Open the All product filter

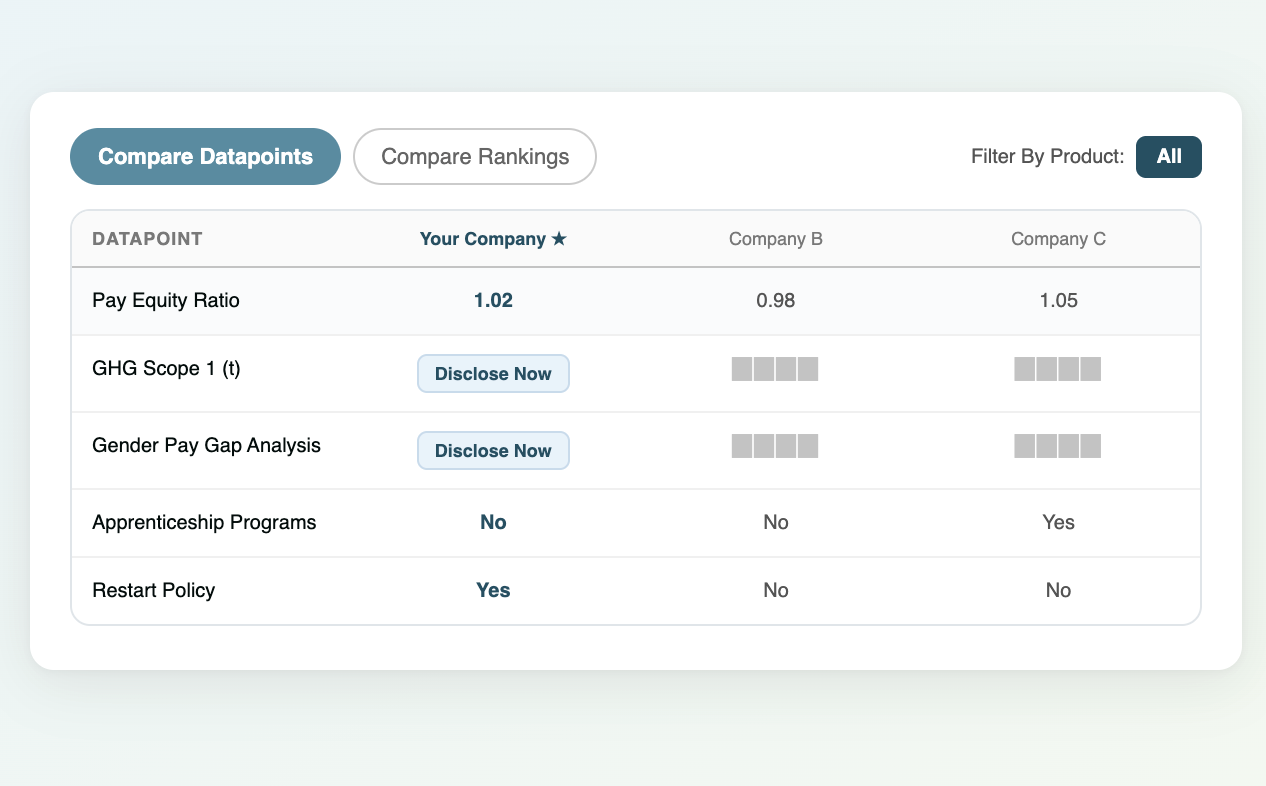pyautogui.click(x=1168, y=157)
